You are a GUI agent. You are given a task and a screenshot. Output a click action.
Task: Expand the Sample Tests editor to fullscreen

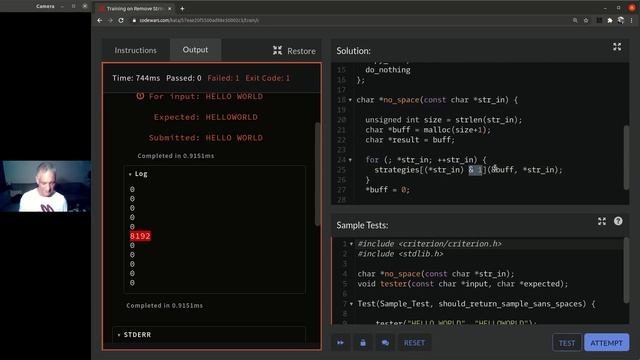click(x=602, y=221)
